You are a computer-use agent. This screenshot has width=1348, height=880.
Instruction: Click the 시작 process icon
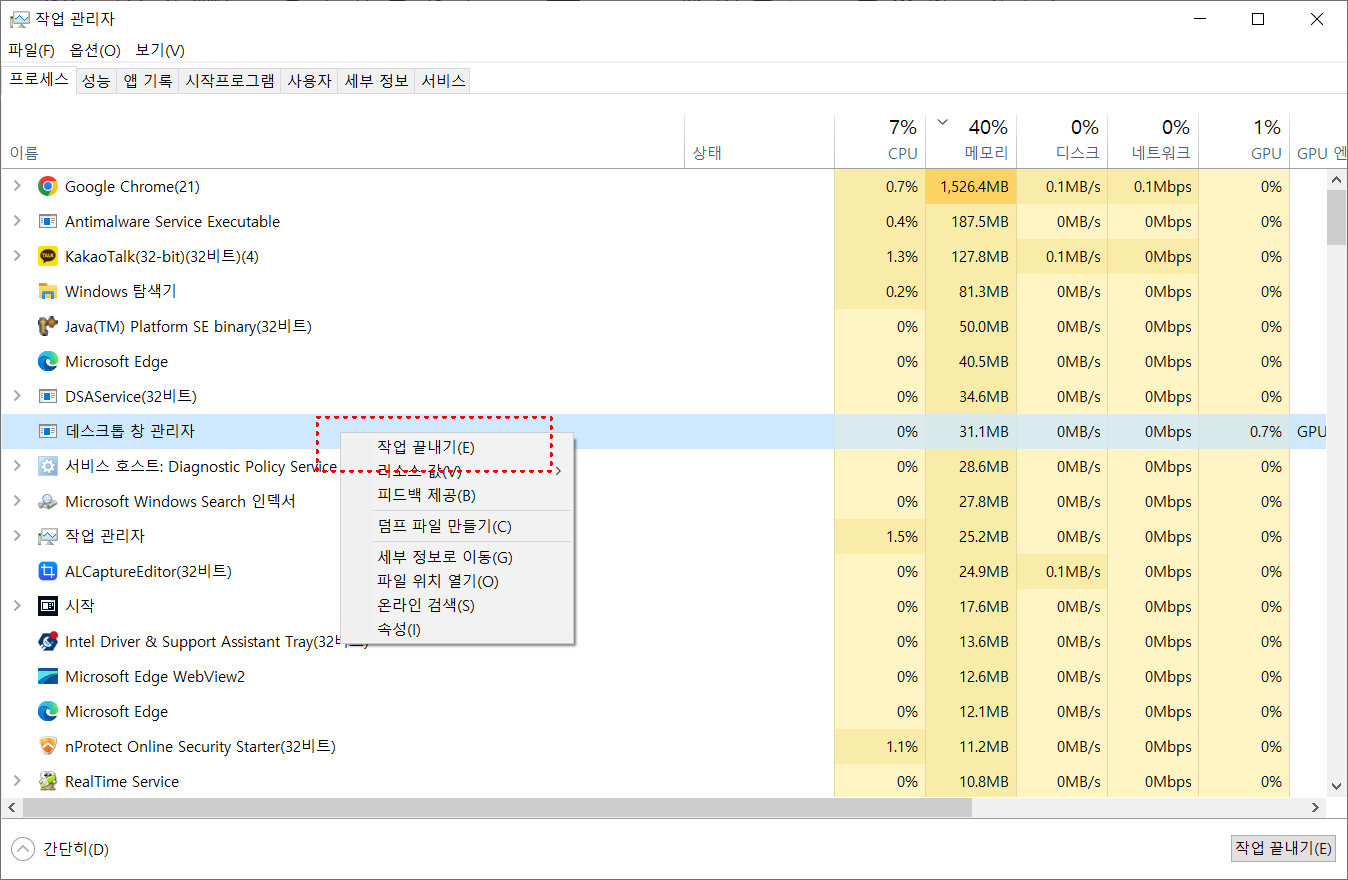coord(47,606)
